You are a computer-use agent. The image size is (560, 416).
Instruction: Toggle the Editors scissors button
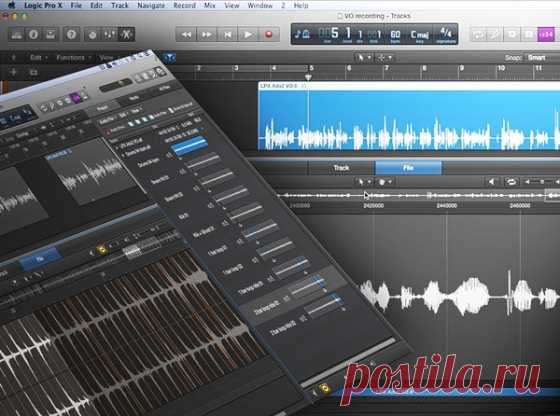click(x=126, y=35)
